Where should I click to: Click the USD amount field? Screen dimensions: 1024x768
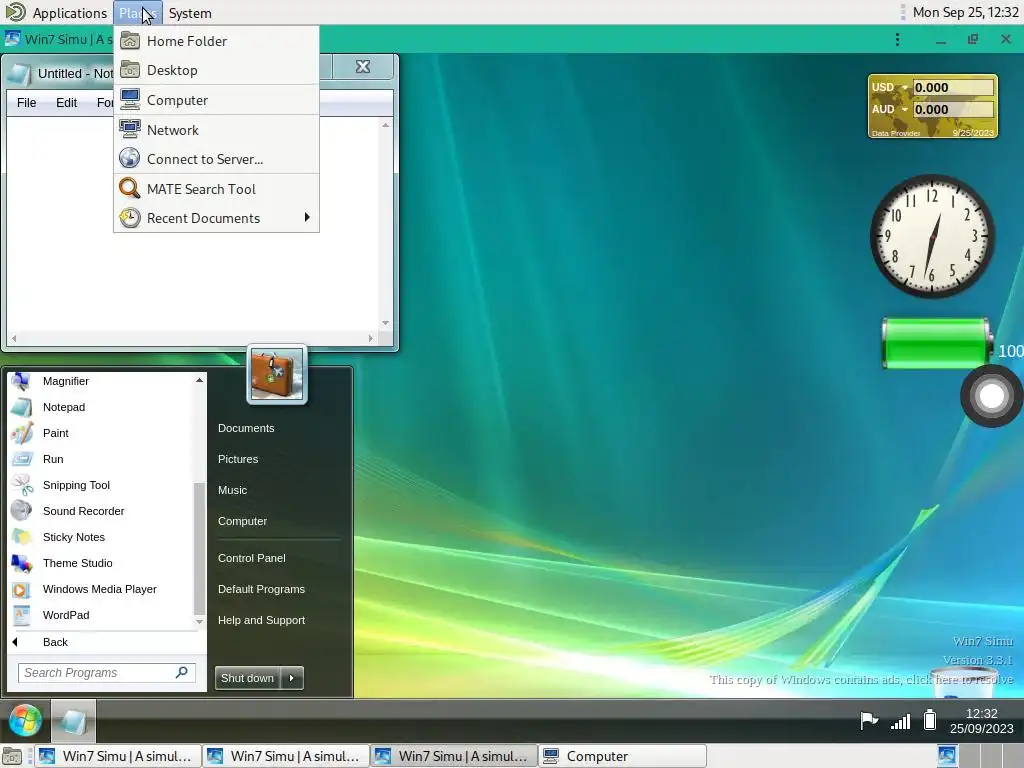953,88
